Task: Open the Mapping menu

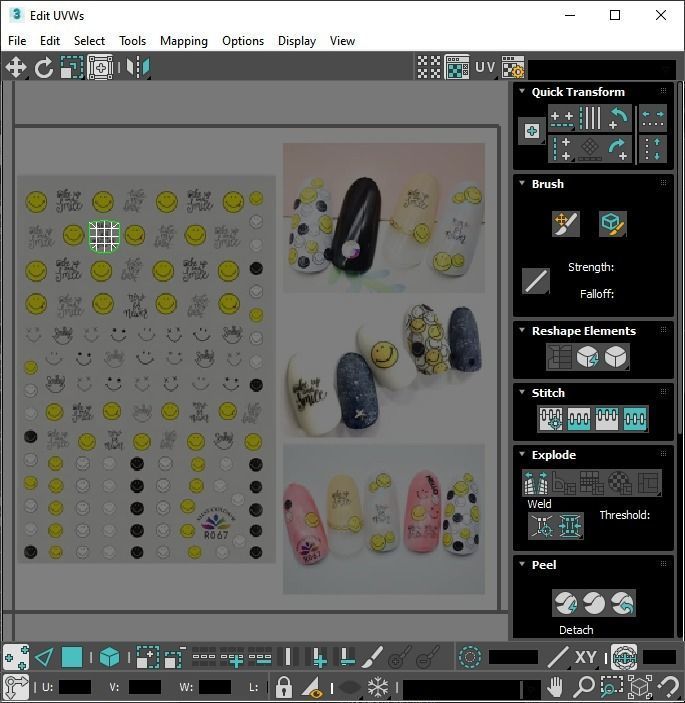Action: coord(184,41)
